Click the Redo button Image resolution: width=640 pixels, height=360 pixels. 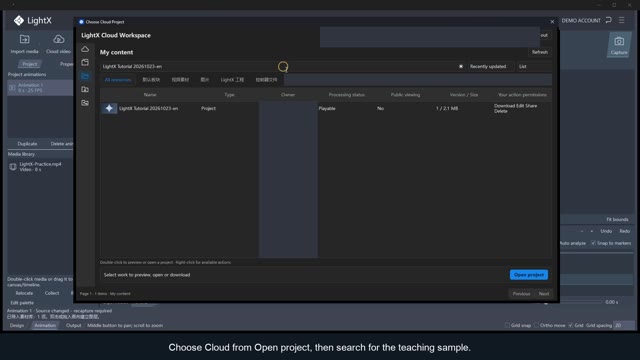click(624, 231)
